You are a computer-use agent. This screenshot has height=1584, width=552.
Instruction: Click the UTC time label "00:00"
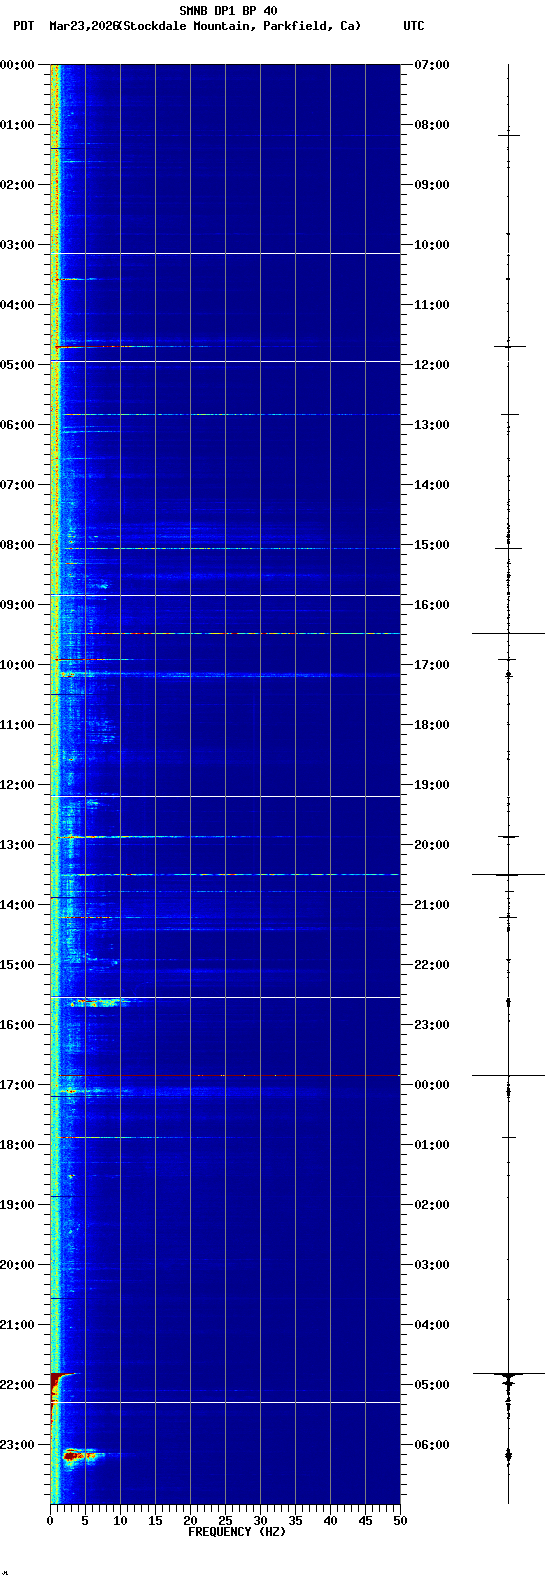pyautogui.click(x=432, y=1085)
